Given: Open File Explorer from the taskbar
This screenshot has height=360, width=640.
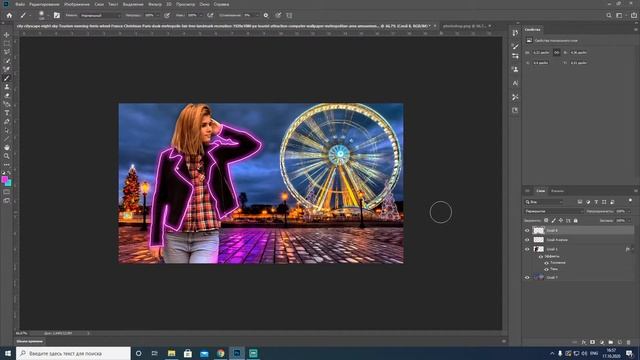Looking at the screenshot, I should 171,353.
